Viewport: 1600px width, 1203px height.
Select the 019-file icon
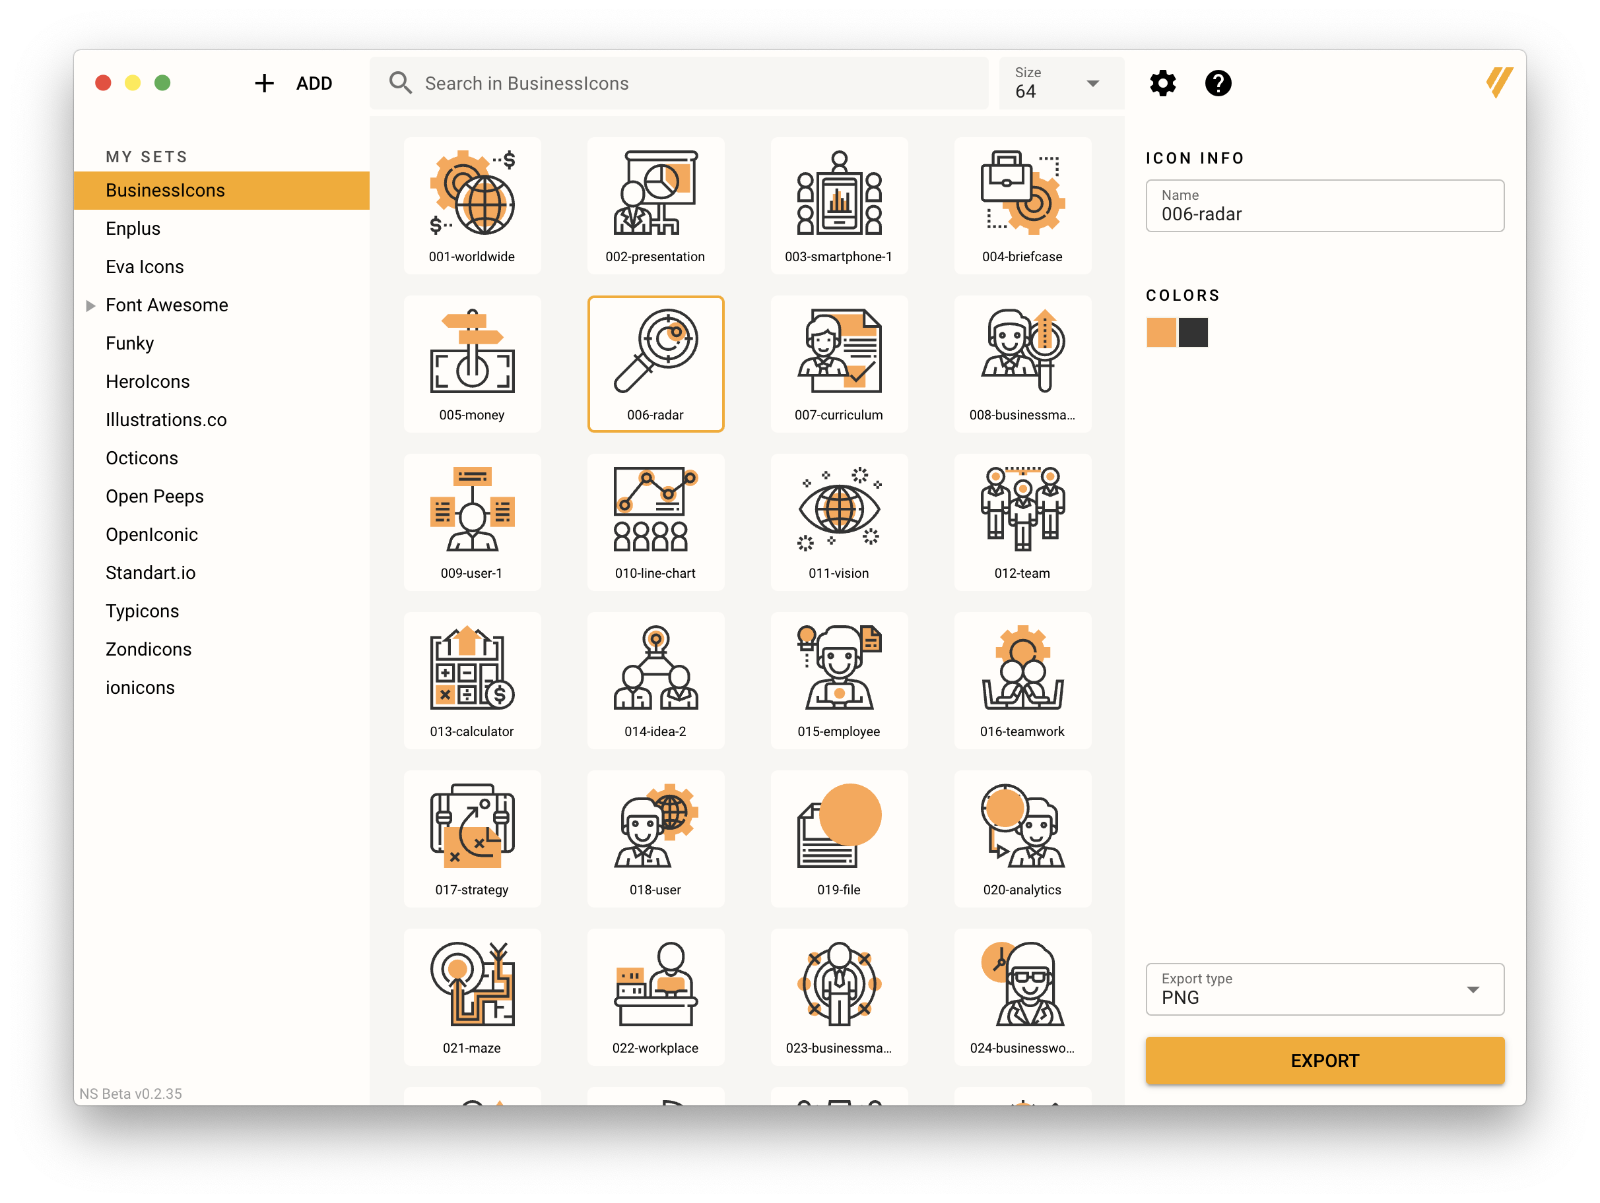point(838,838)
